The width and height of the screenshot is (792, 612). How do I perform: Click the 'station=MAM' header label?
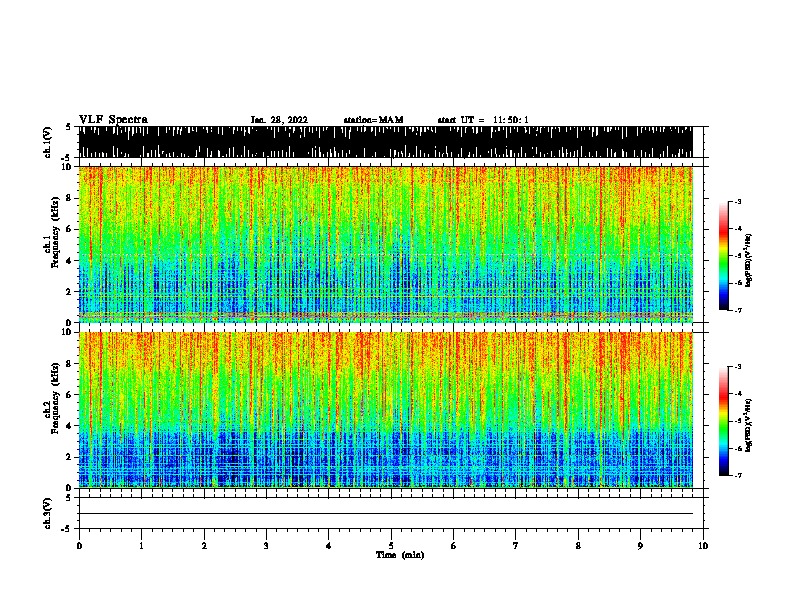(x=373, y=120)
